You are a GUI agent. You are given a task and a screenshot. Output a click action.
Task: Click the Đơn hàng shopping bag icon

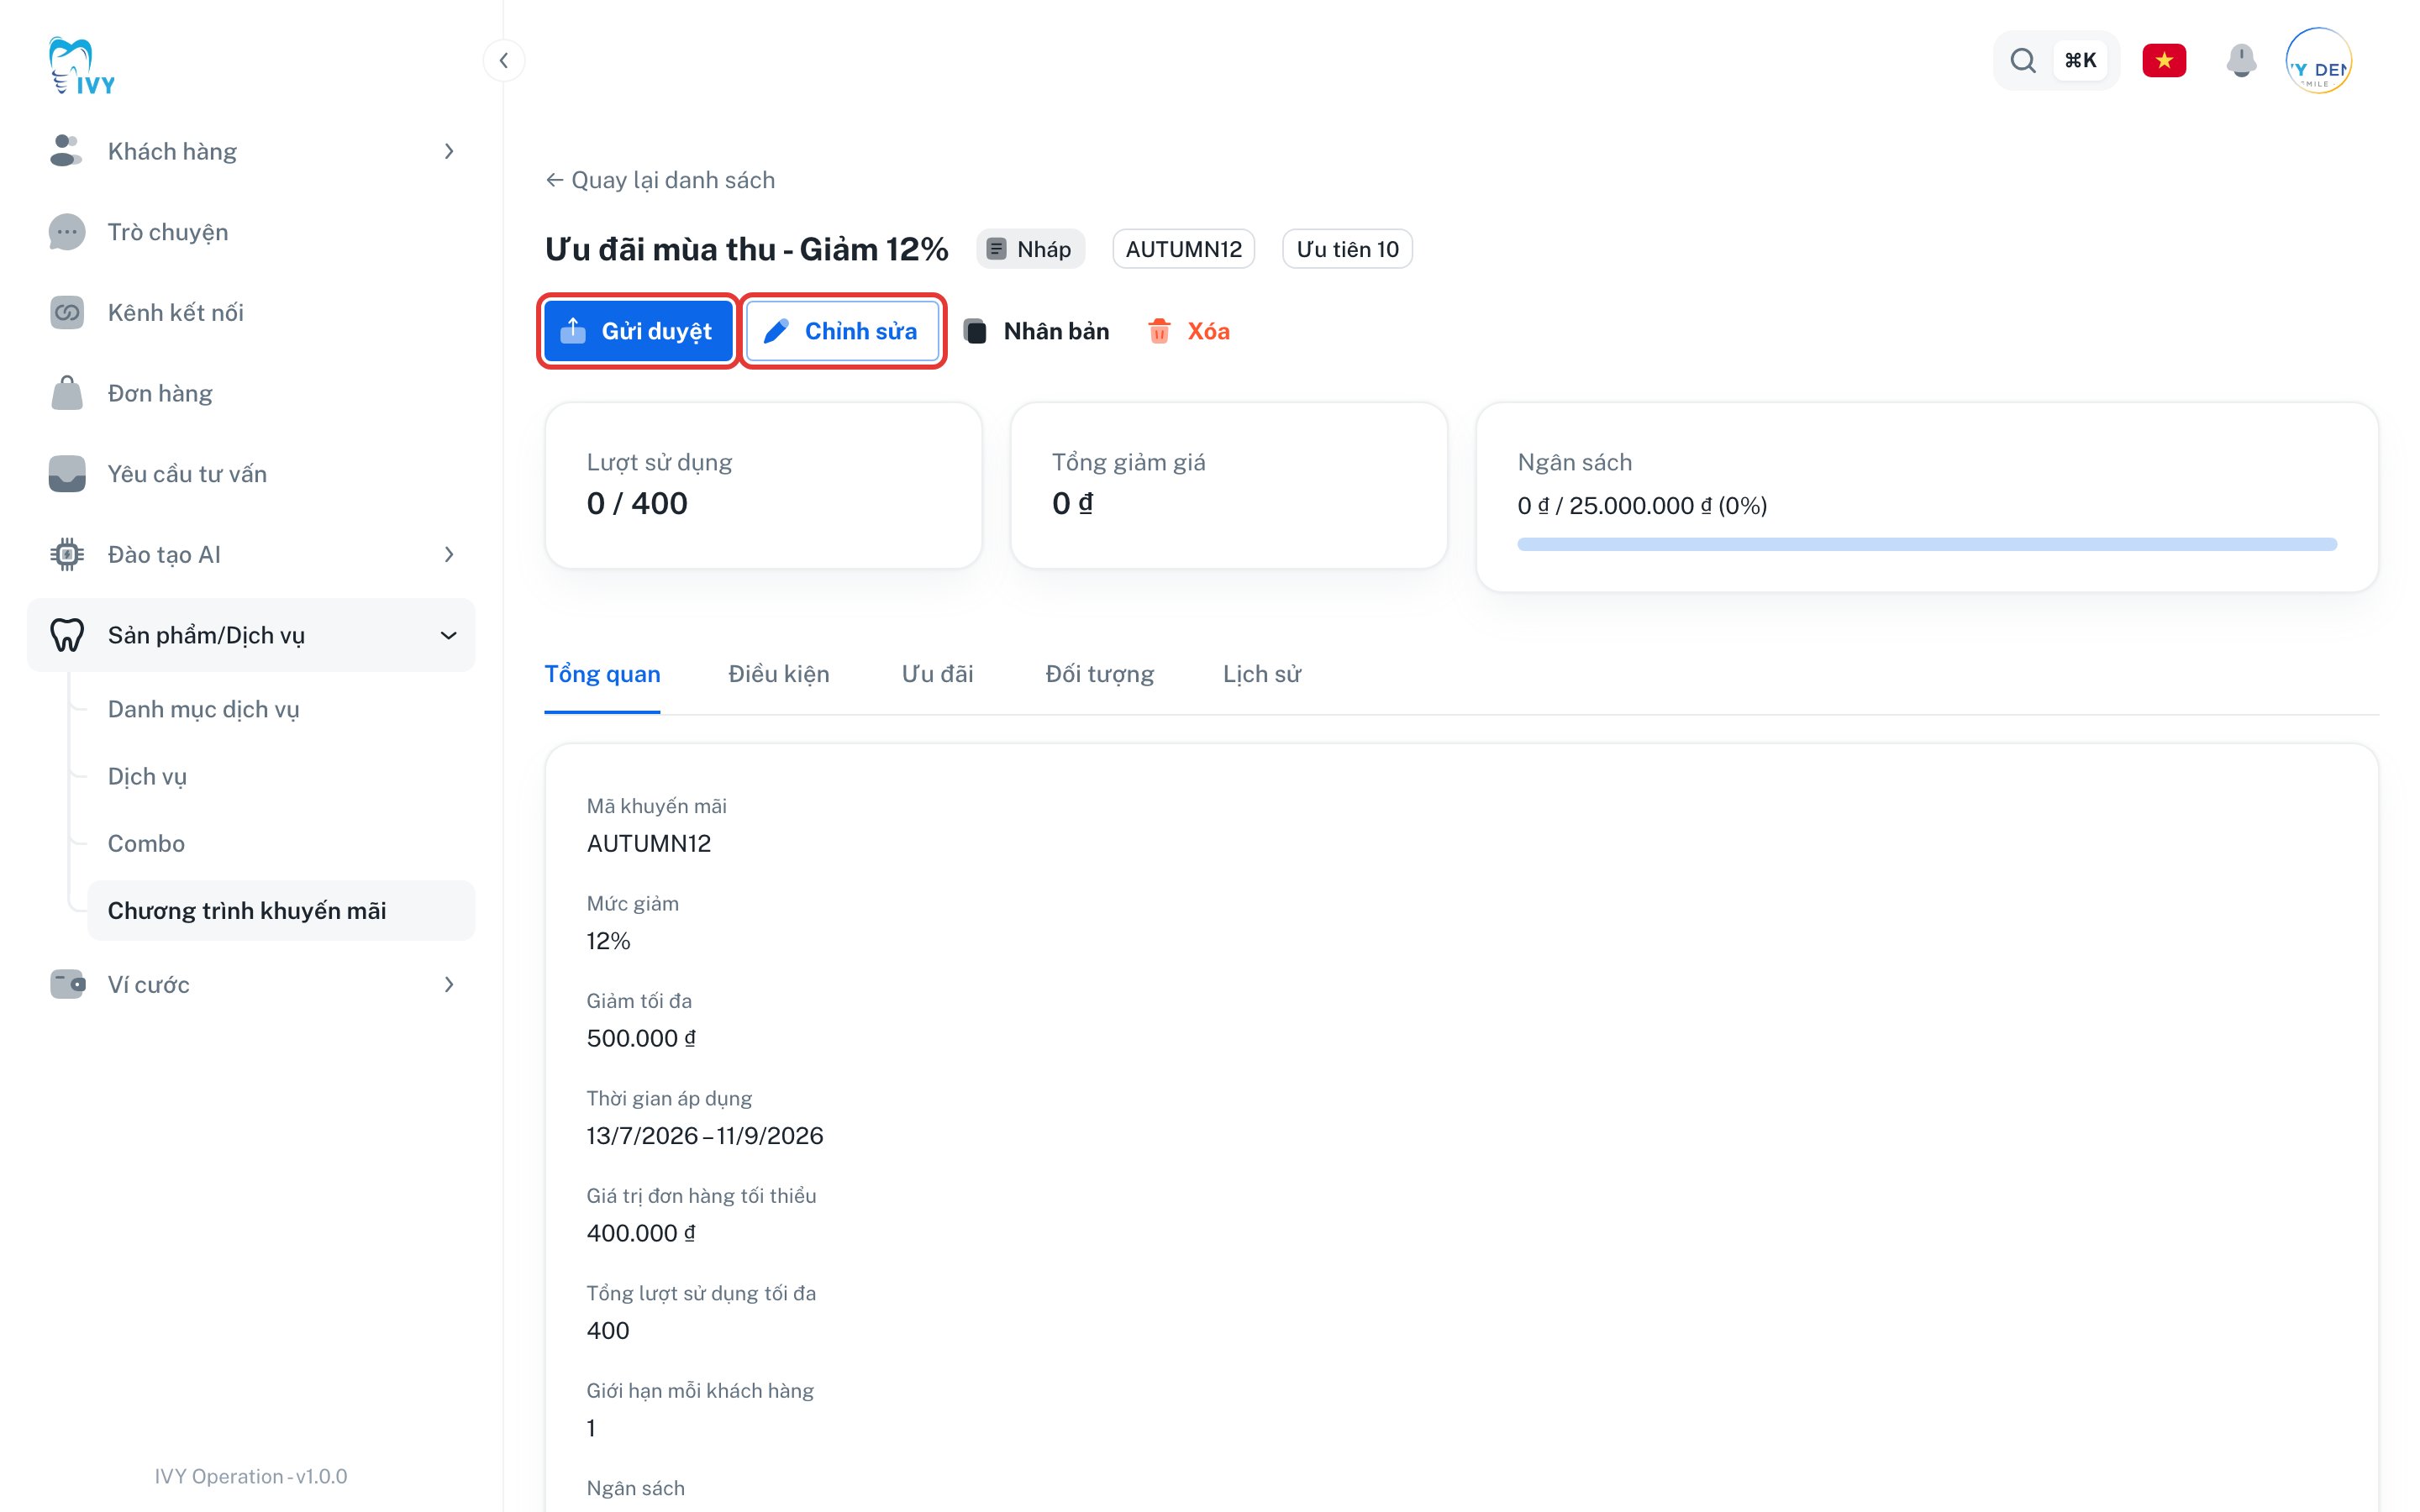tap(66, 393)
